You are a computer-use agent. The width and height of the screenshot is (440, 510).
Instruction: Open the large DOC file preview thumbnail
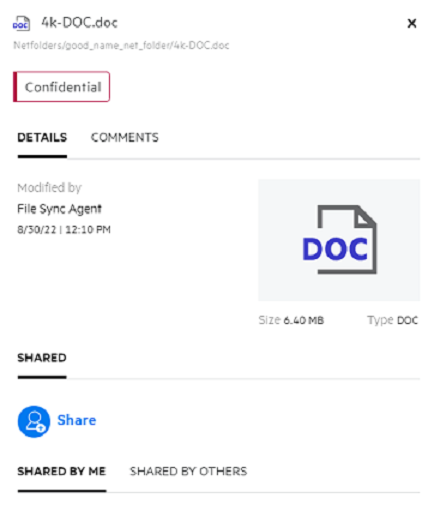point(339,240)
